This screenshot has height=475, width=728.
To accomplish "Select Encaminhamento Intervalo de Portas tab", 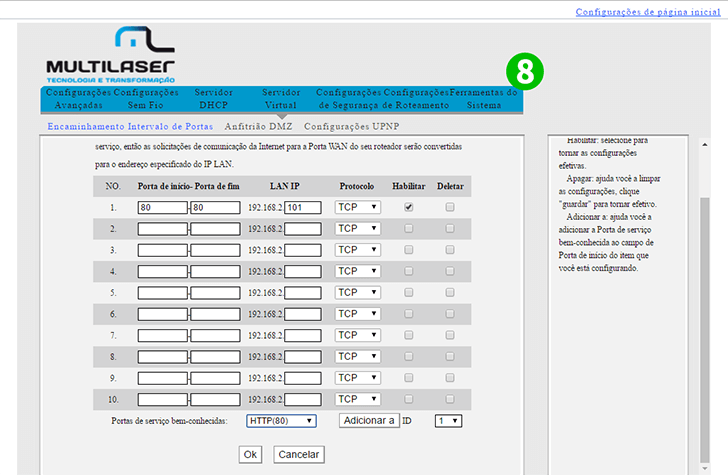I will [x=130, y=126].
